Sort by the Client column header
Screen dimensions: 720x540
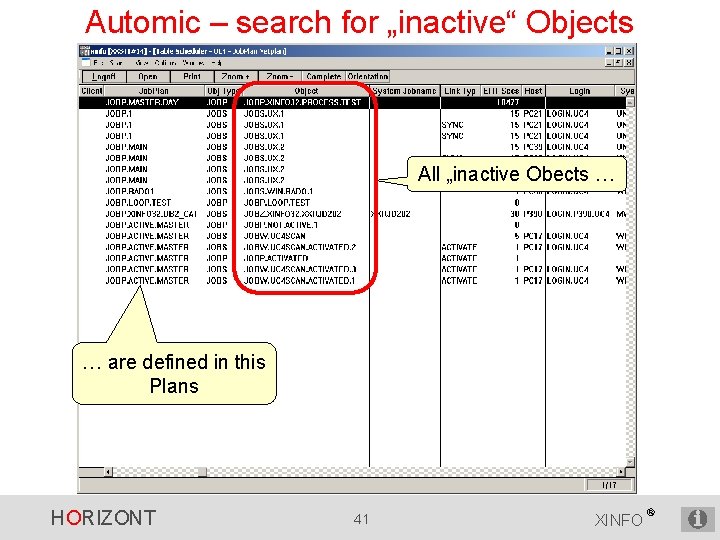[x=91, y=91]
